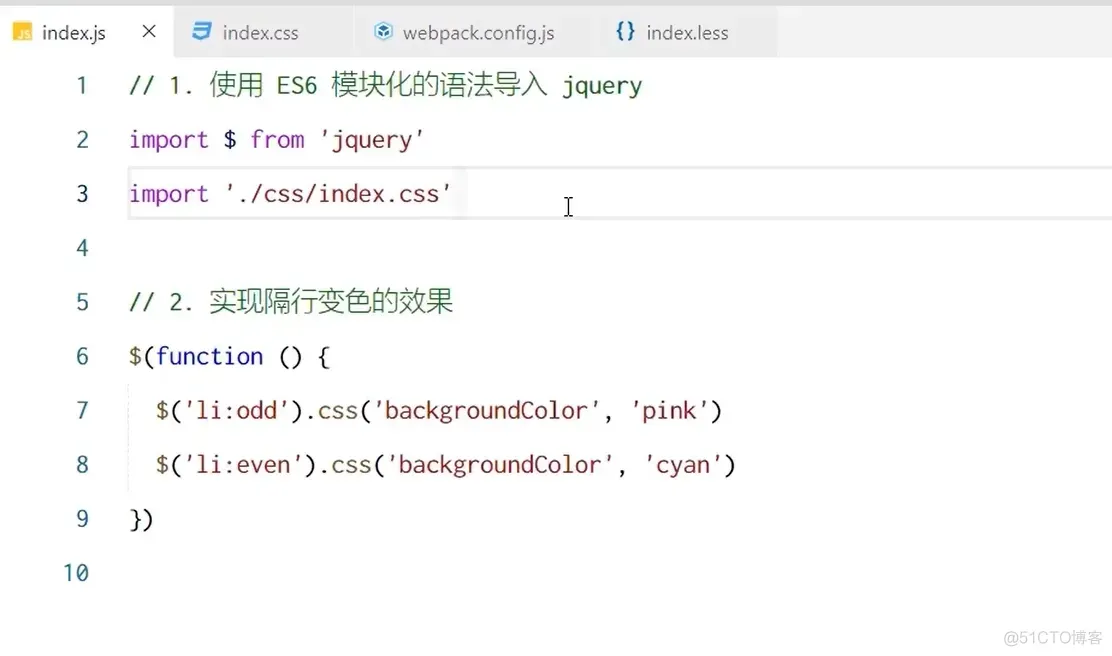Click the CSS file icon on index.css tab

tap(201, 31)
